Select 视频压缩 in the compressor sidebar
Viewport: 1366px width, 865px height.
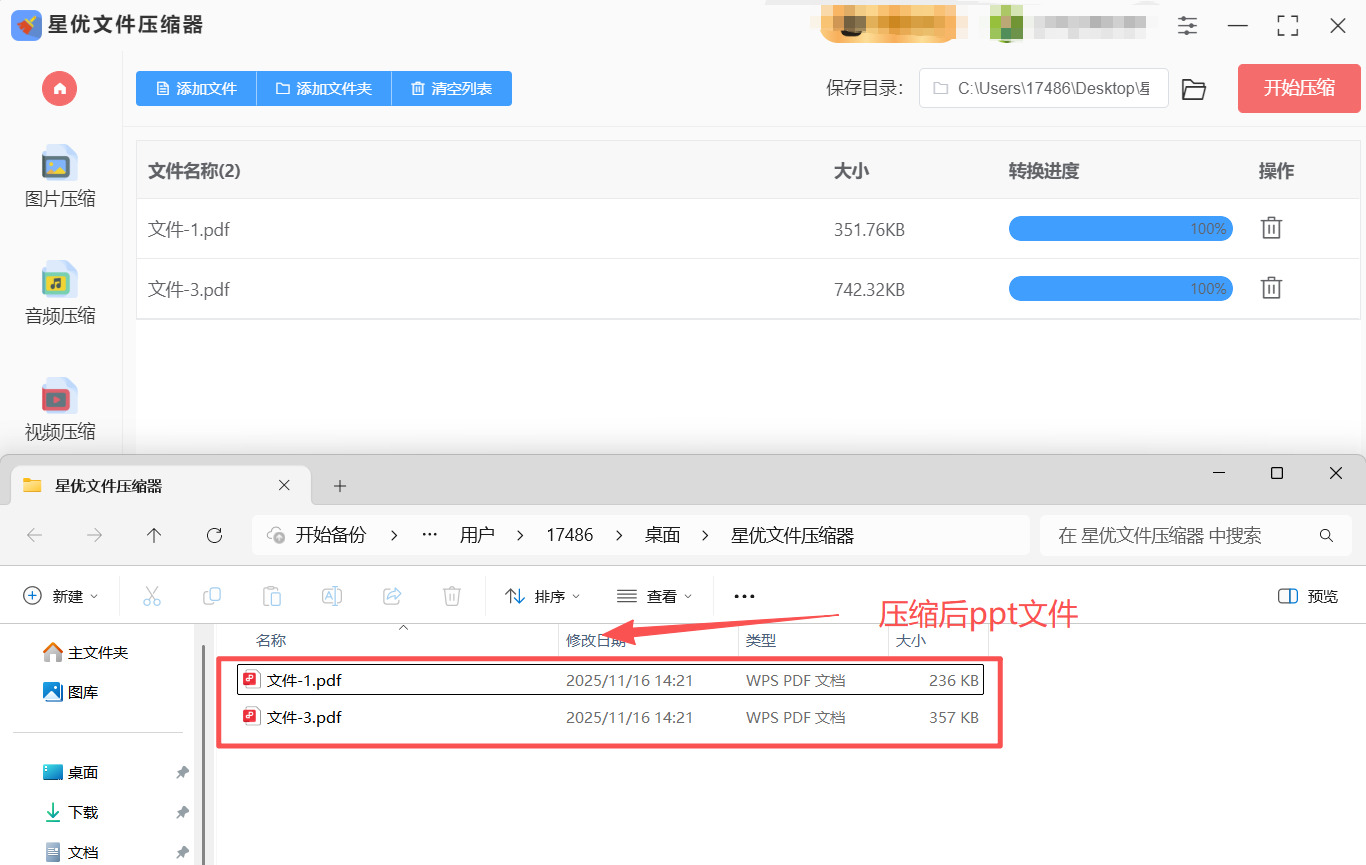(59, 410)
